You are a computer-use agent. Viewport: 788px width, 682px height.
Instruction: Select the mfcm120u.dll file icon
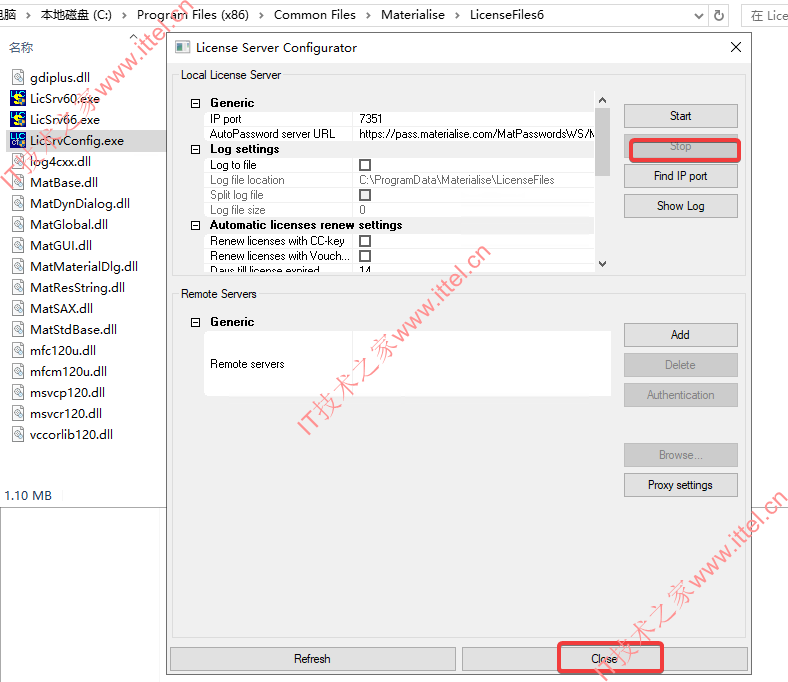pyautogui.click(x=18, y=371)
